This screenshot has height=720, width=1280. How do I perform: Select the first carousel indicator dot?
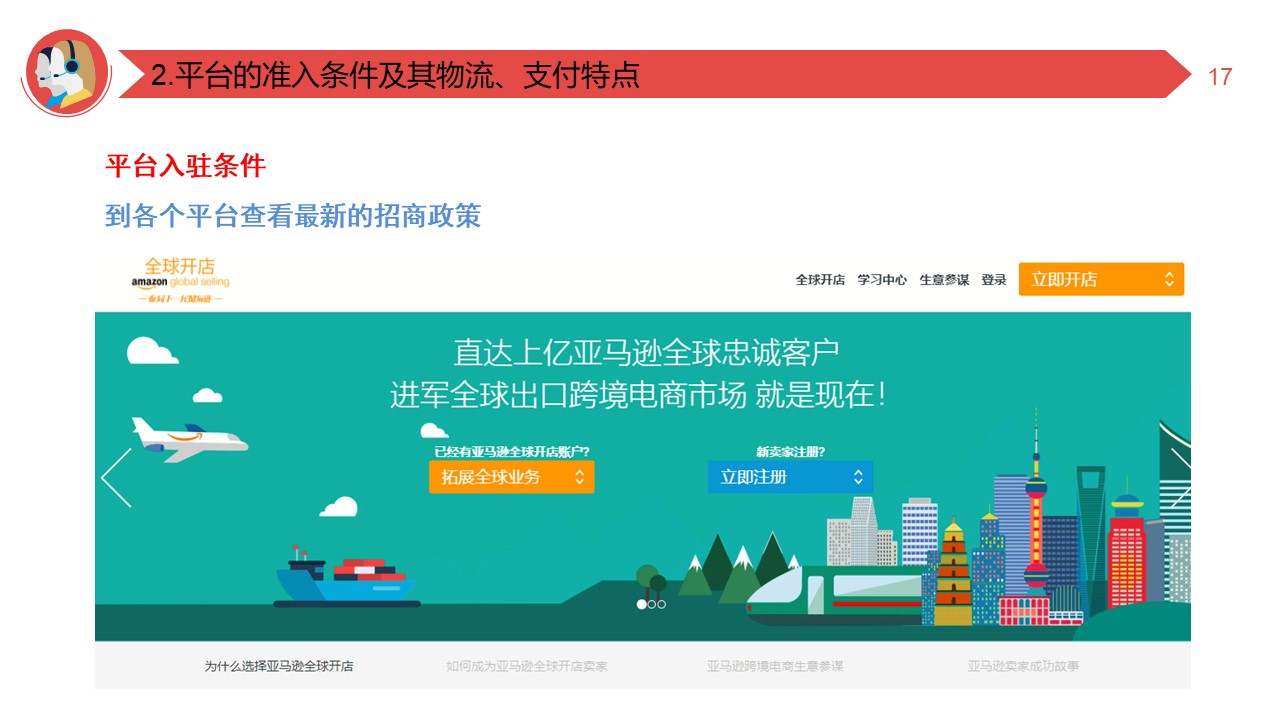[x=642, y=604]
